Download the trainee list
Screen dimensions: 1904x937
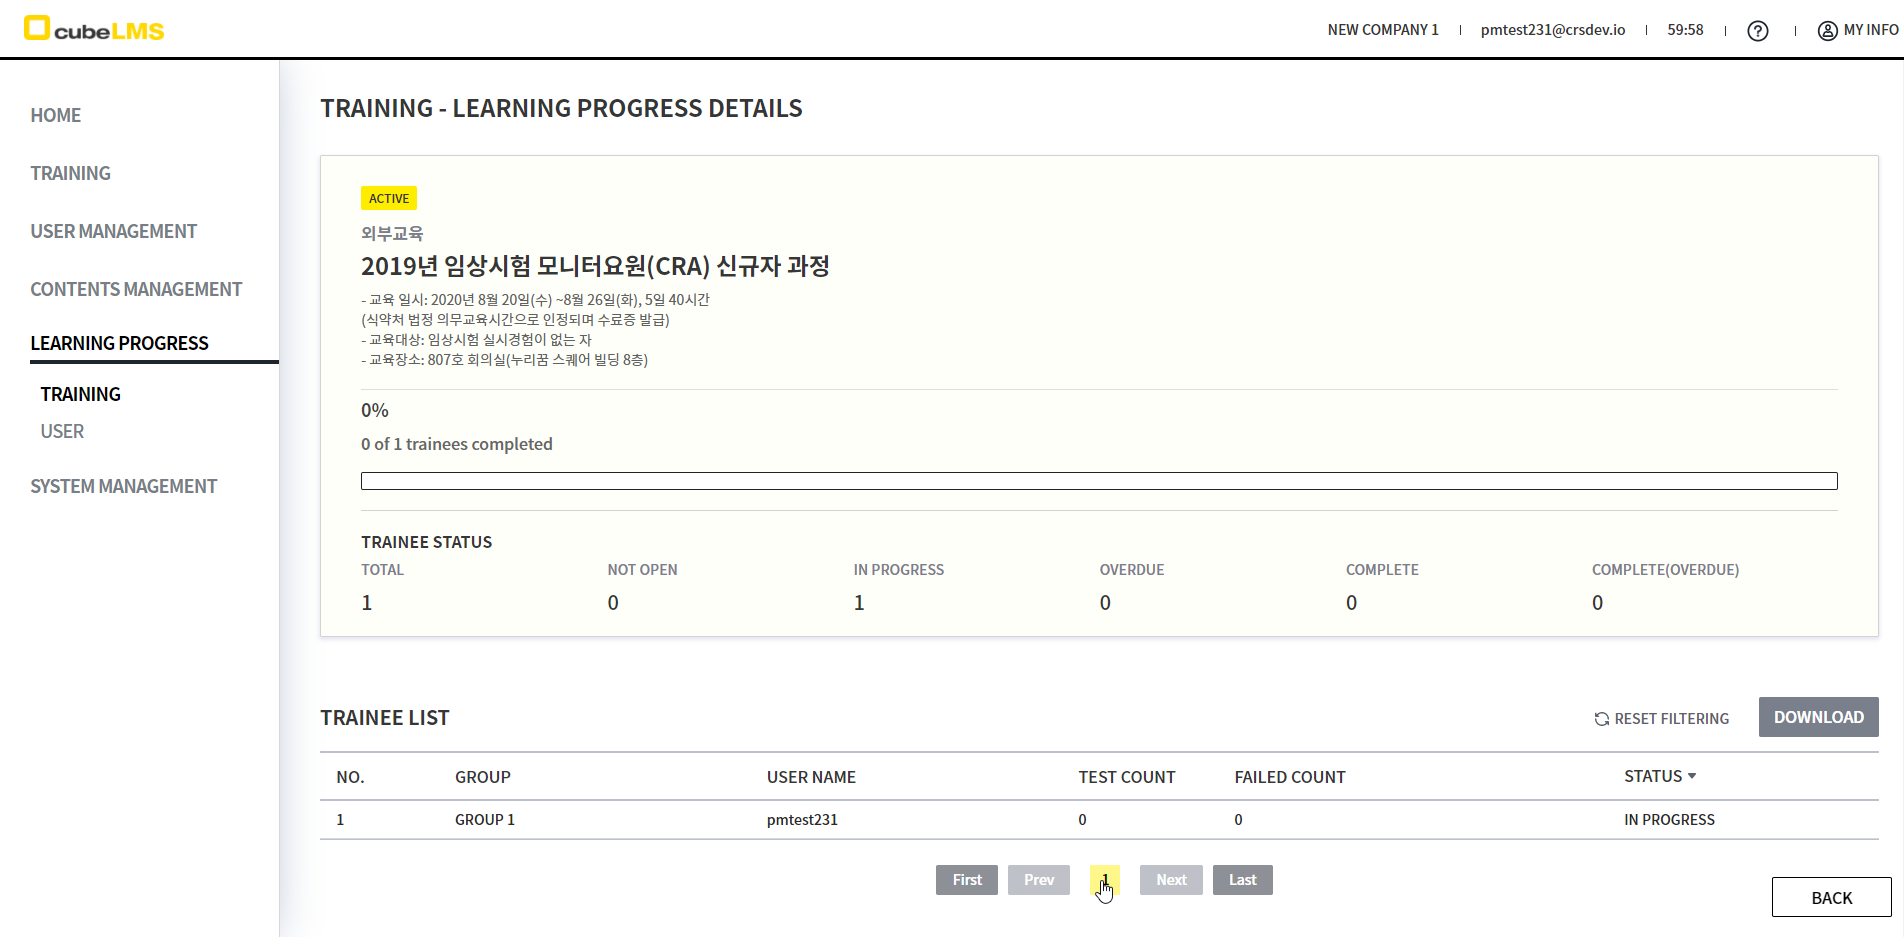tap(1817, 717)
